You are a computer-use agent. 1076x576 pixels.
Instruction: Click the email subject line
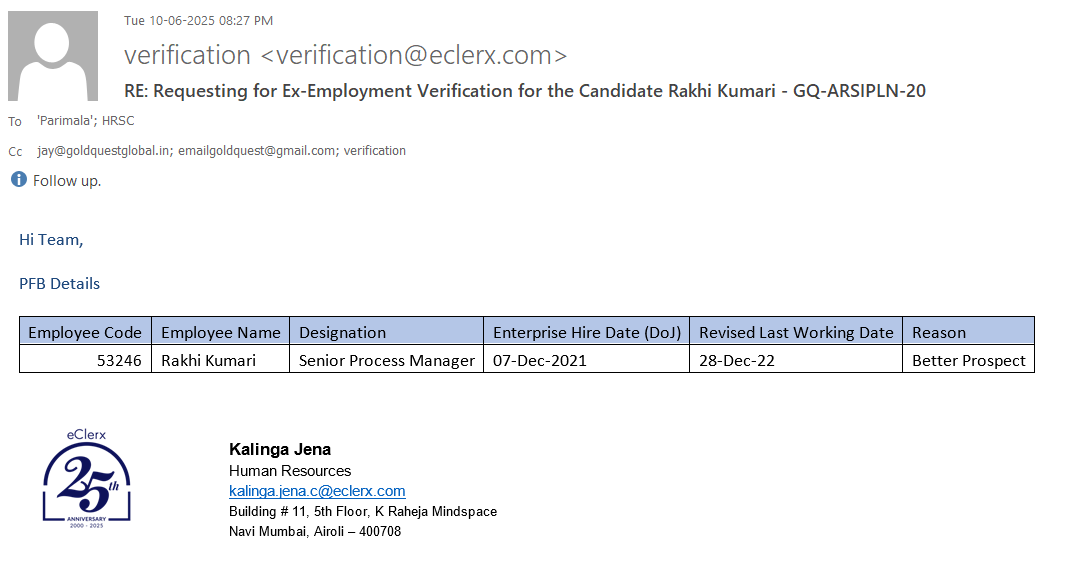pos(525,91)
